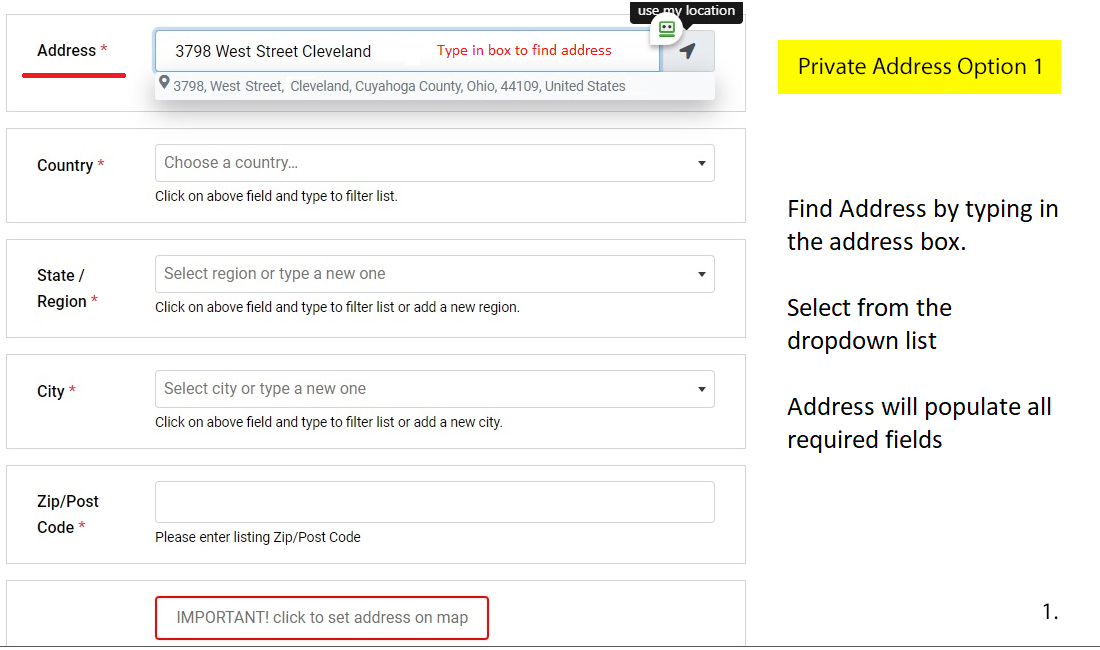Viewport: 1100px width, 650px height.
Task: Click the 'Please enter listing Zip/Post Code' hint
Action: coord(258,537)
